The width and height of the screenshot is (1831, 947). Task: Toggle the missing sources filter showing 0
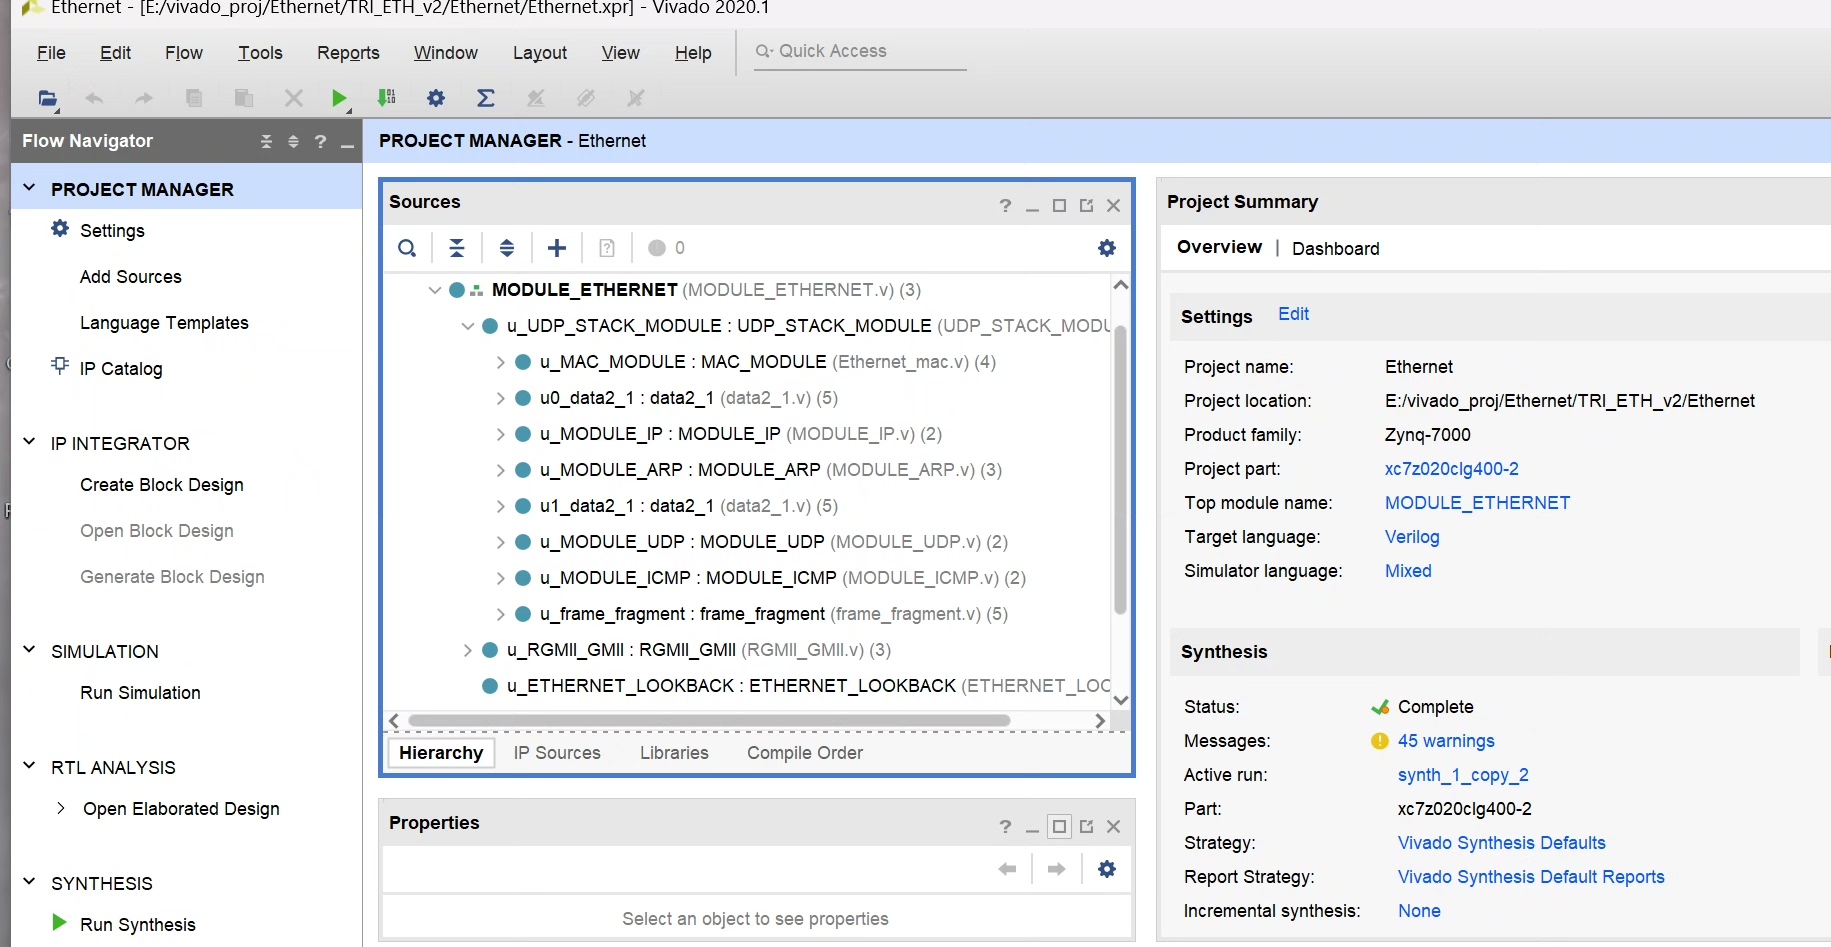pos(666,248)
